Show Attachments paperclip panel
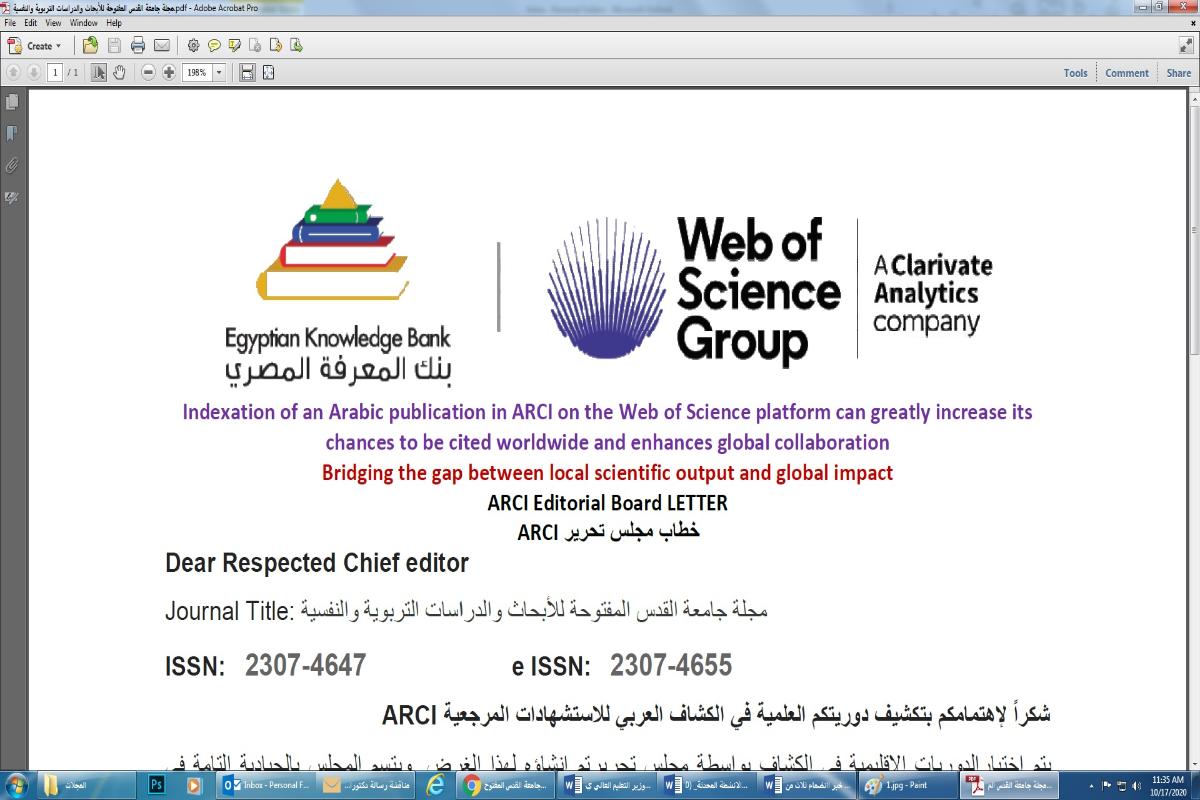Viewport: 1200px width, 800px height. click(x=12, y=165)
